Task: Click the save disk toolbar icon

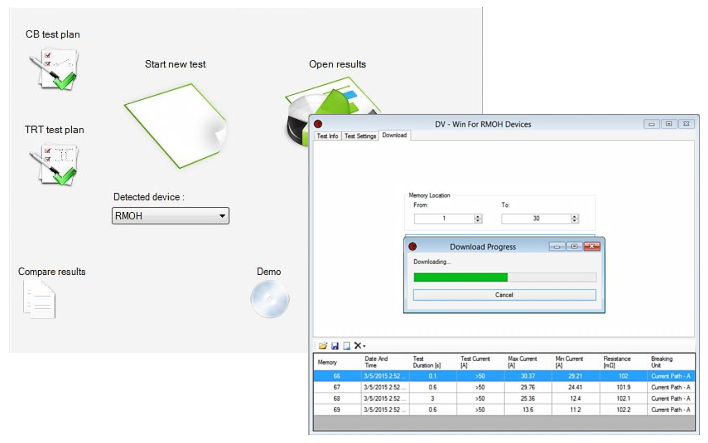Action: click(334, 345)
